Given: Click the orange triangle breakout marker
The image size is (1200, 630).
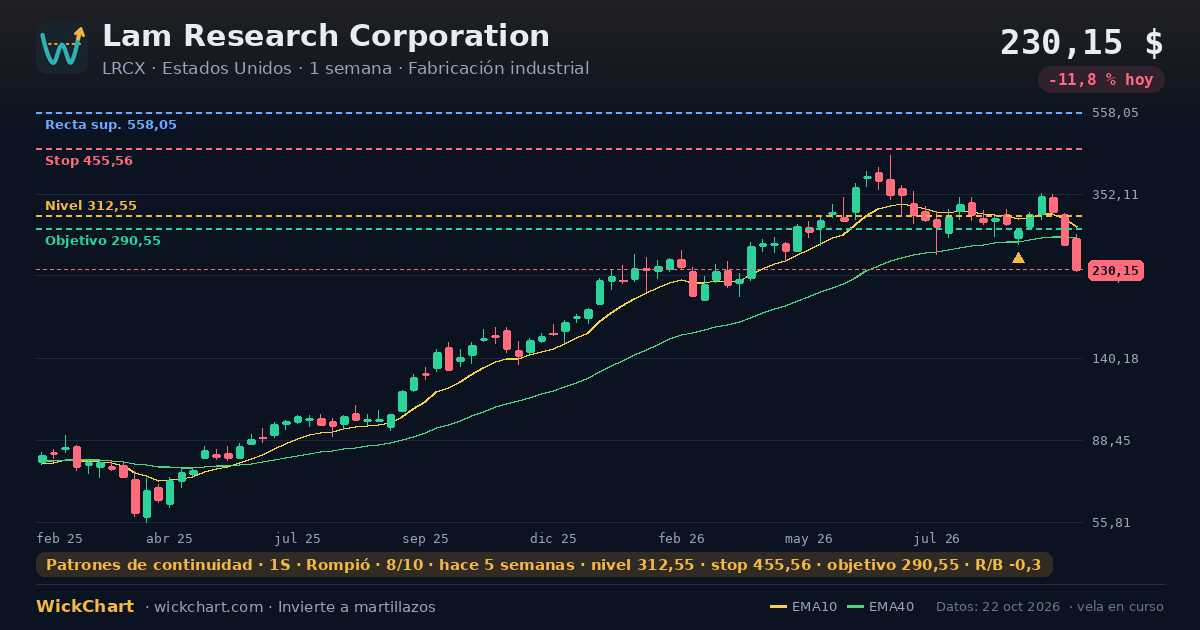Looking at the screenshot, I should click(x=1018, y=258).
